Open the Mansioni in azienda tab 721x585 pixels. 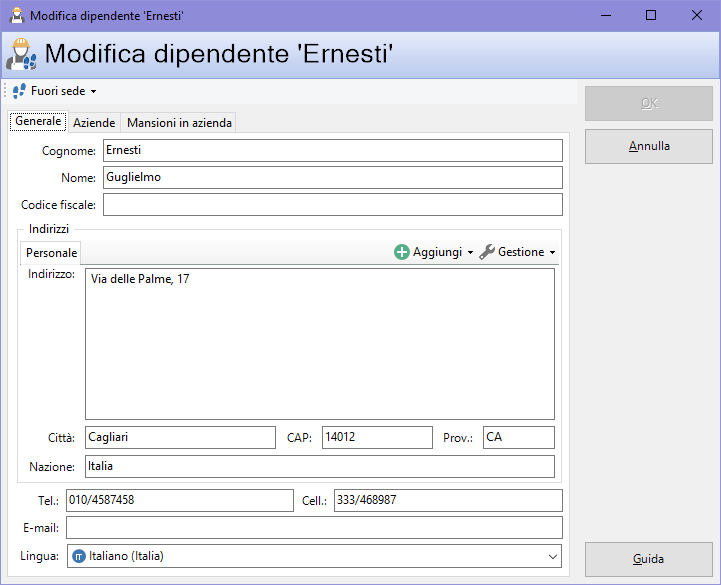click(179, 122)
